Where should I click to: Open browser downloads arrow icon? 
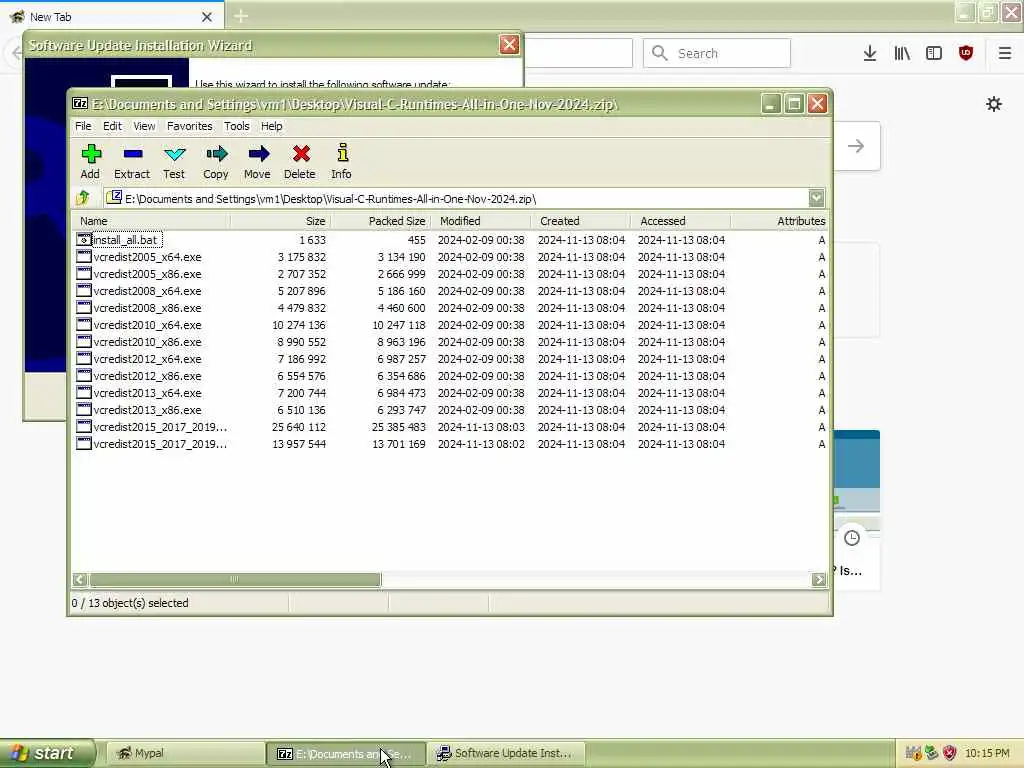(869, 53)
